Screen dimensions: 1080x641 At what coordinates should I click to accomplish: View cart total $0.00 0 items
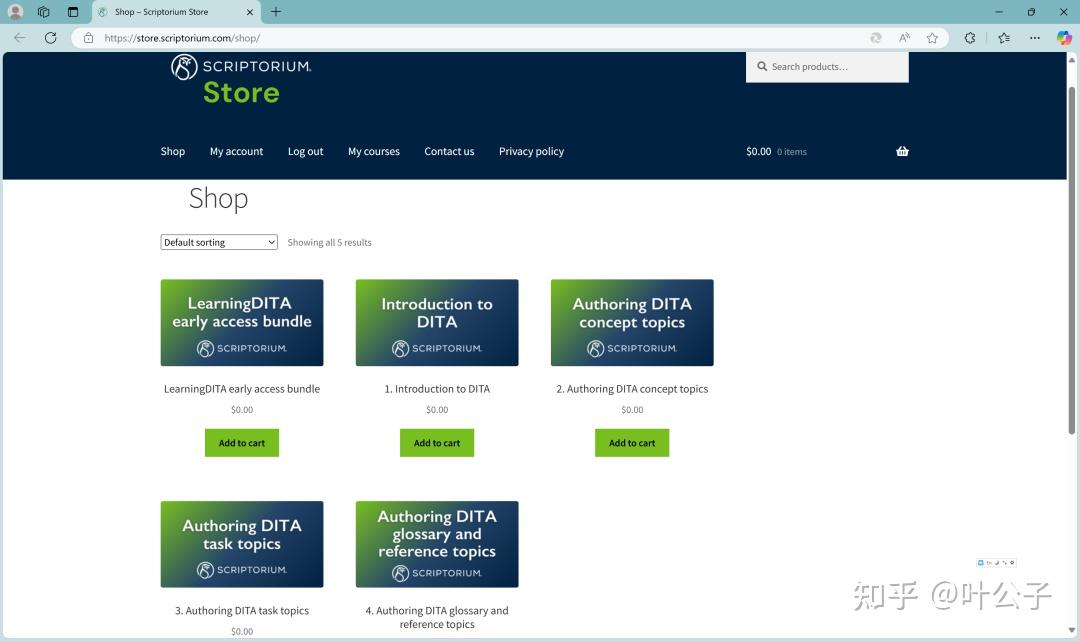pos(776,151)
